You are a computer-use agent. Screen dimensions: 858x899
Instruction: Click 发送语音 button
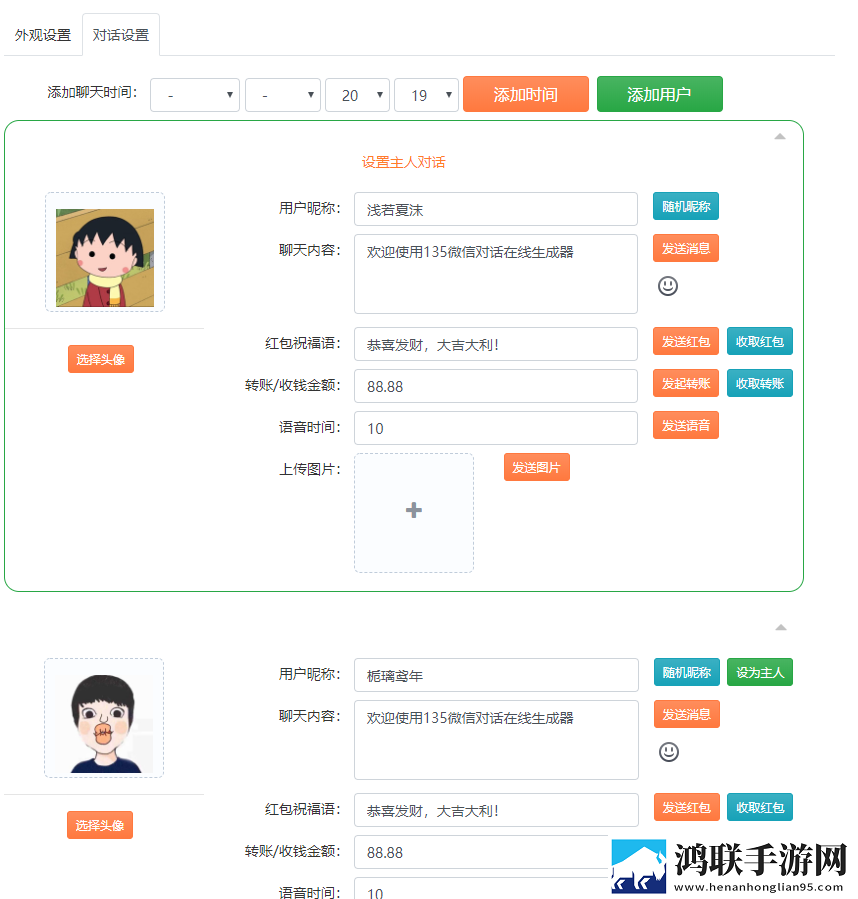686,425
